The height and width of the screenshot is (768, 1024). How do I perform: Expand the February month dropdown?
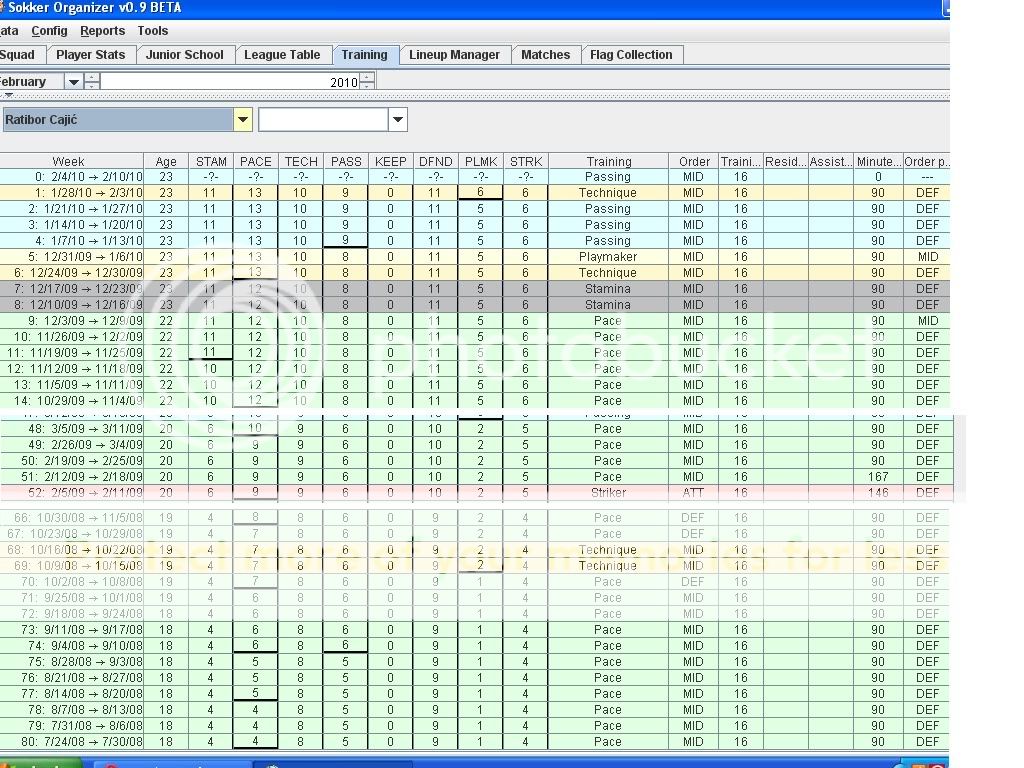click(73, 82)
